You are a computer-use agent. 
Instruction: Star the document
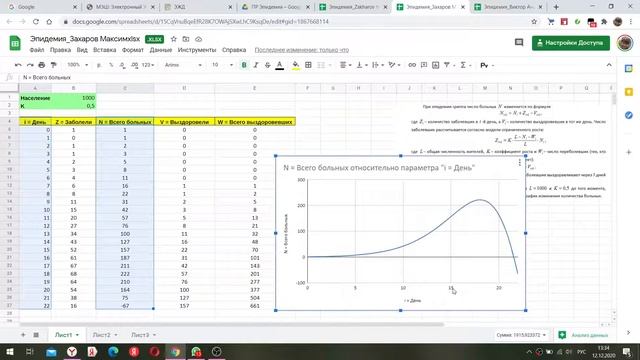click(173, 39)
